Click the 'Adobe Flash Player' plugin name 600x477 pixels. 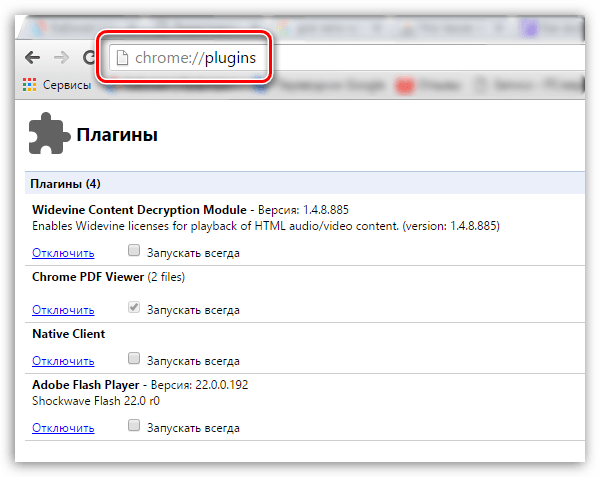point(86,384)
